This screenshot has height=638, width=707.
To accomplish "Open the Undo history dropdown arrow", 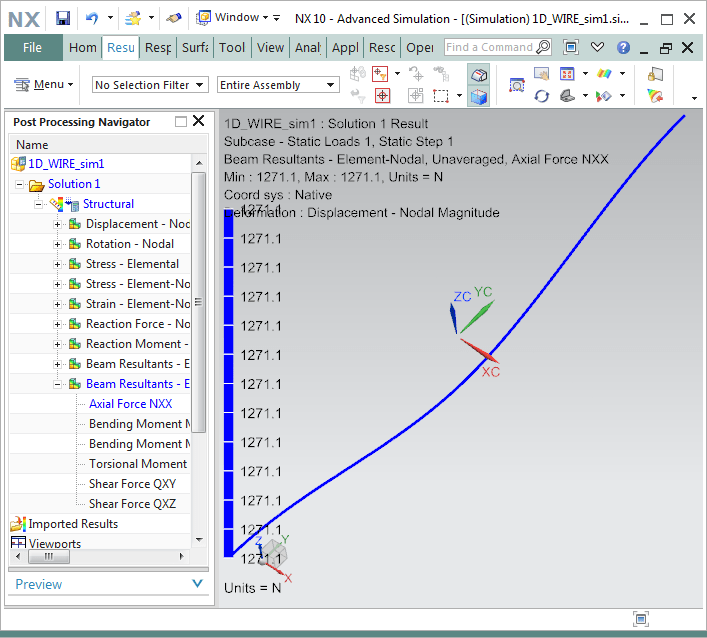I will click(110, 18).
